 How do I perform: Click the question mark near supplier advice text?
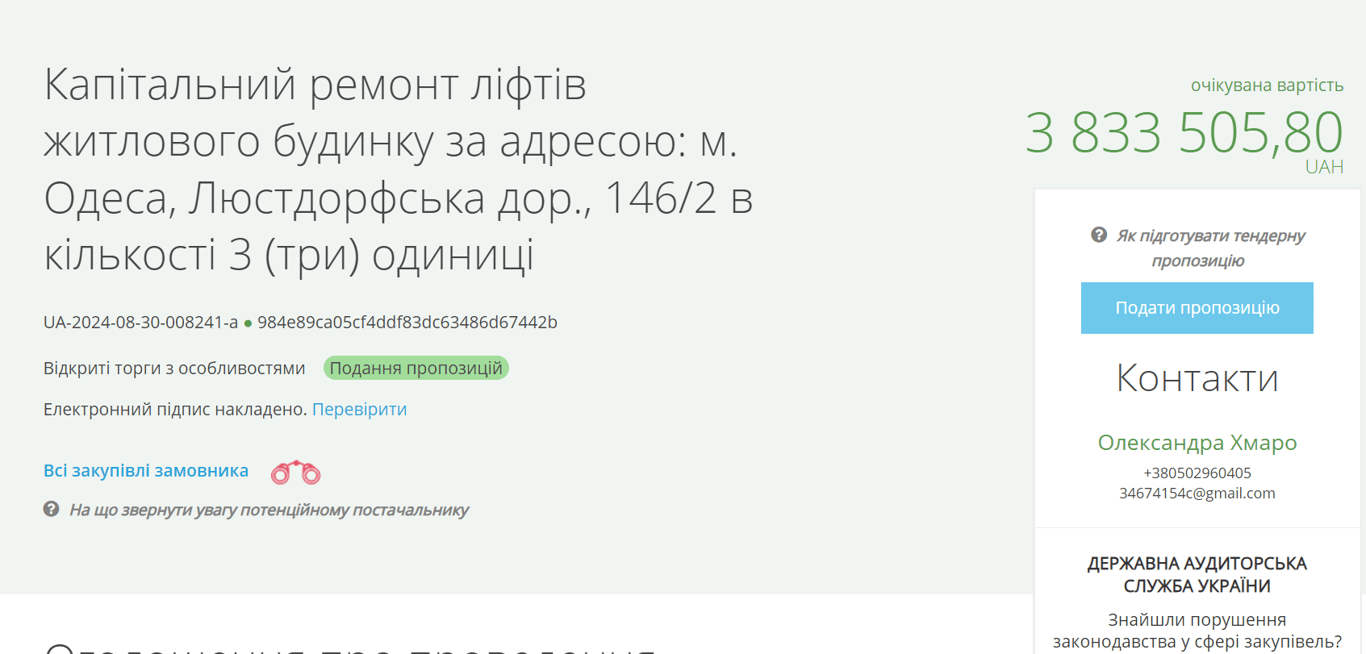[49, 510]
